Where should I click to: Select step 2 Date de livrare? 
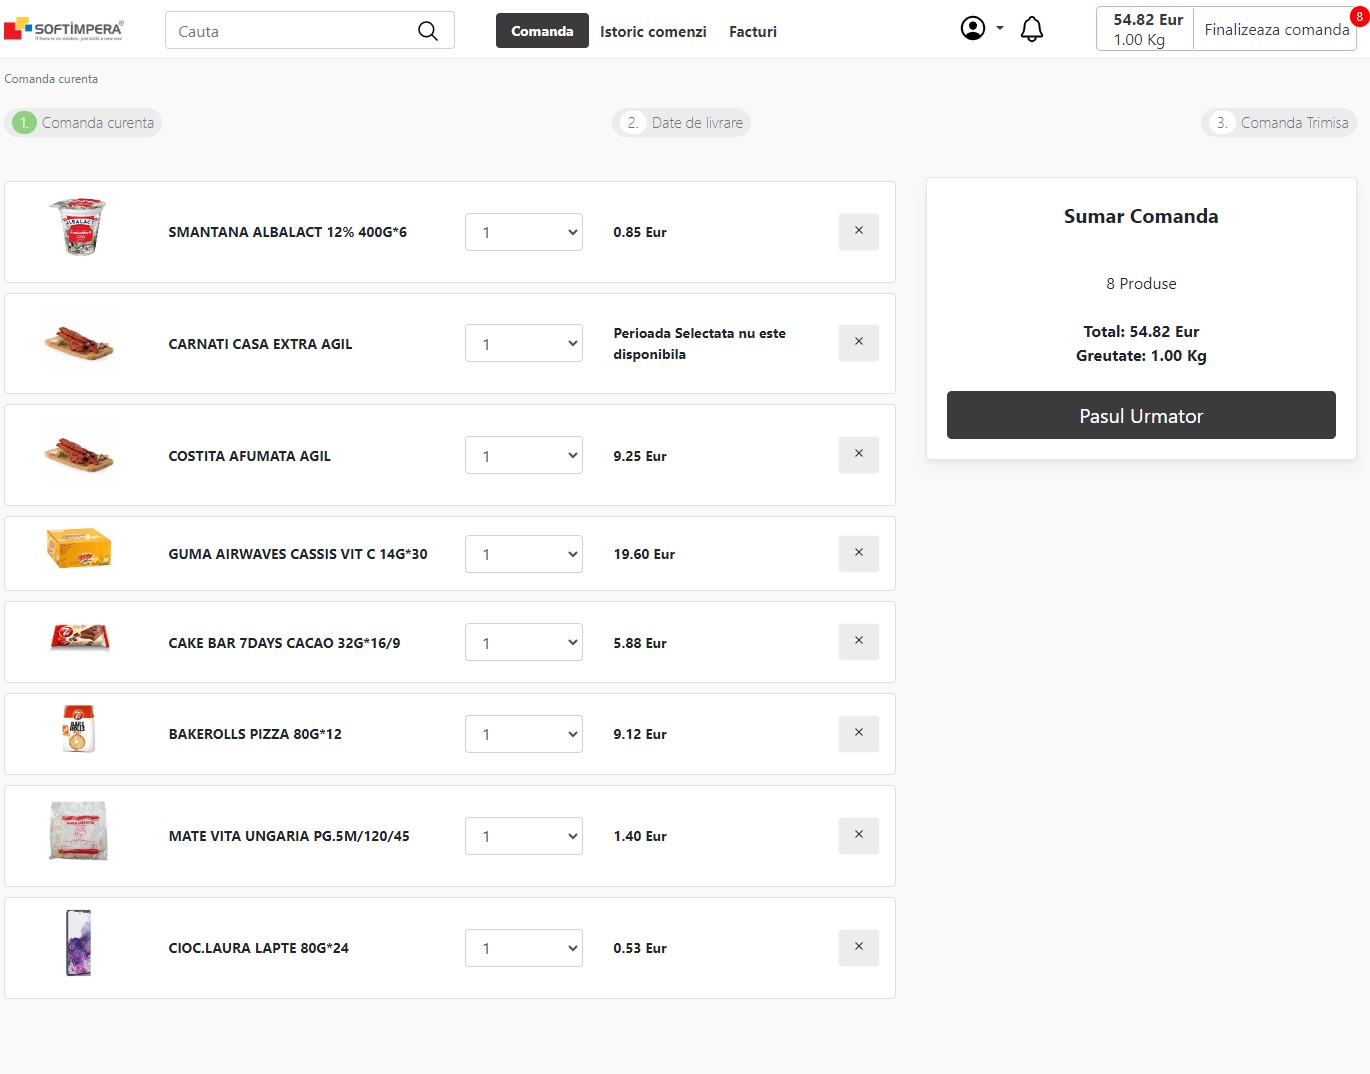(682, 123)
